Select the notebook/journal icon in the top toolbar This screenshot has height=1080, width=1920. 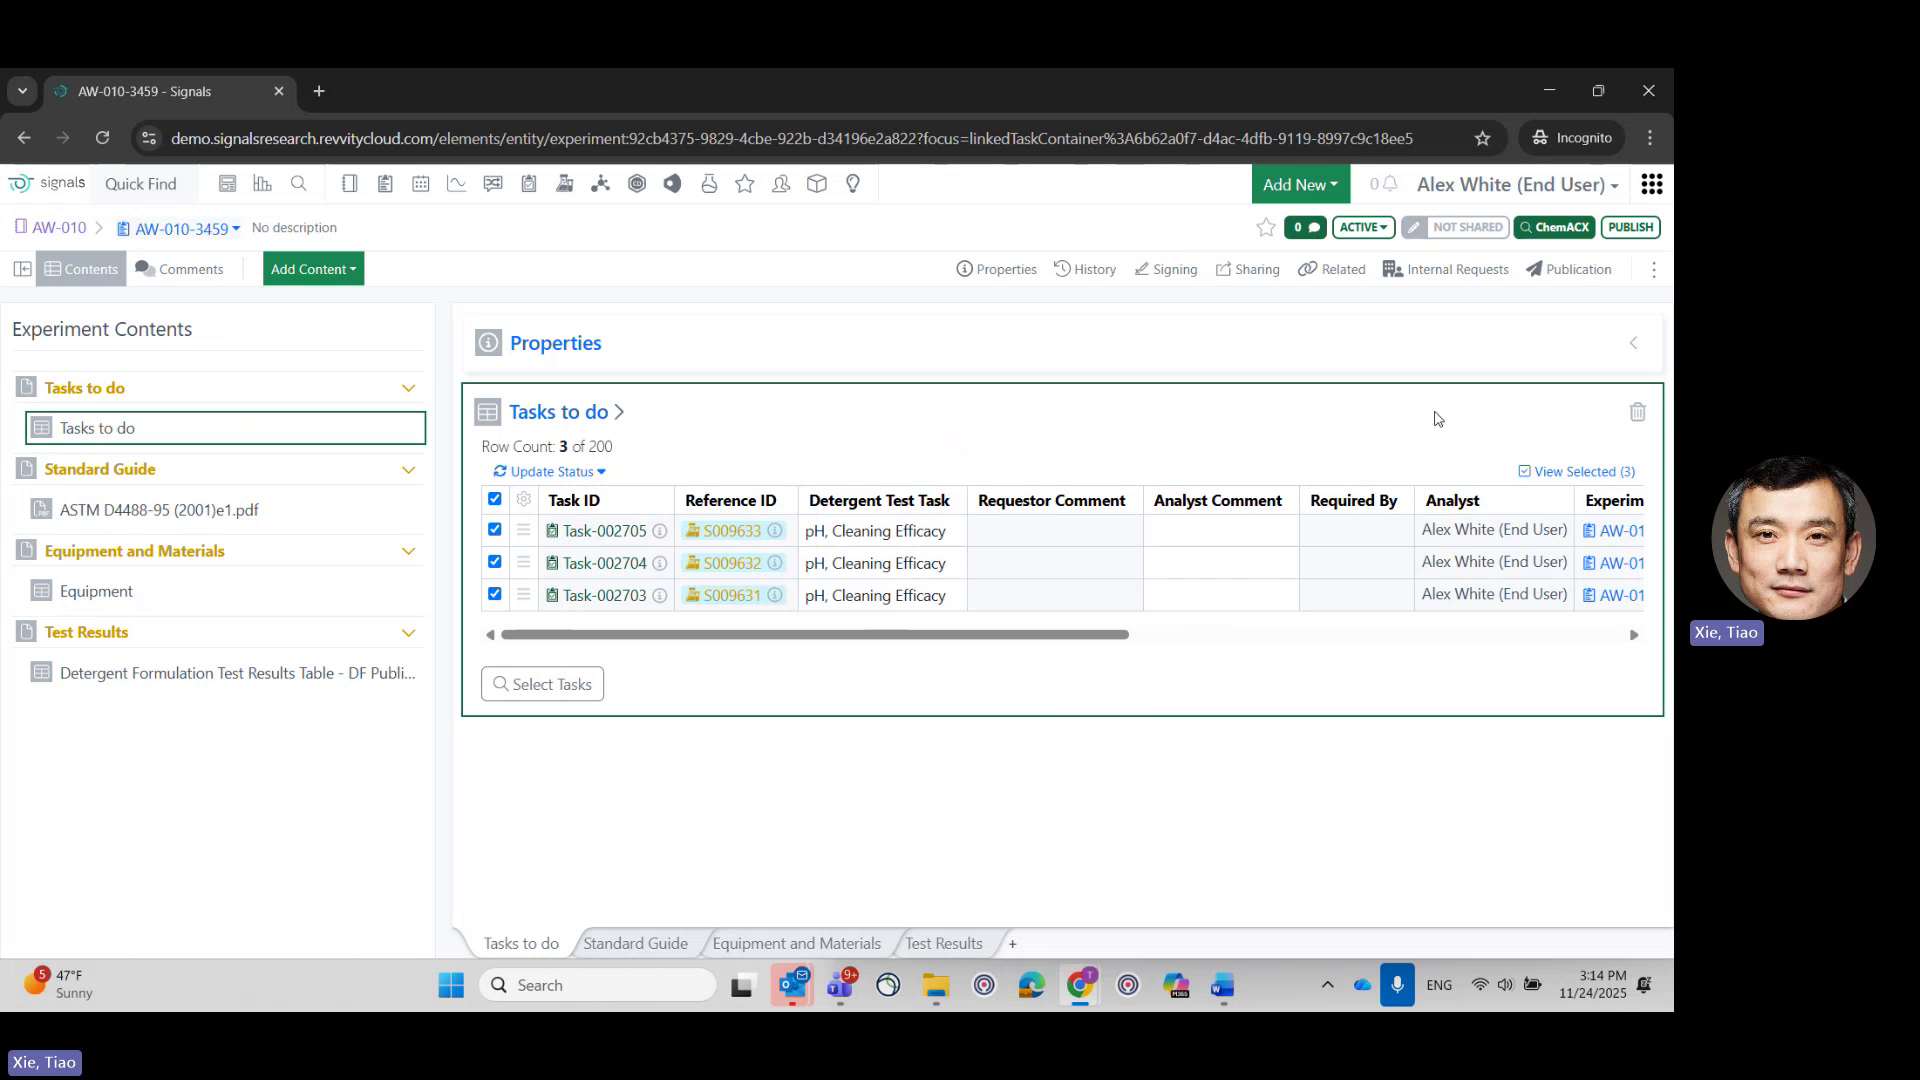[349, 183]
